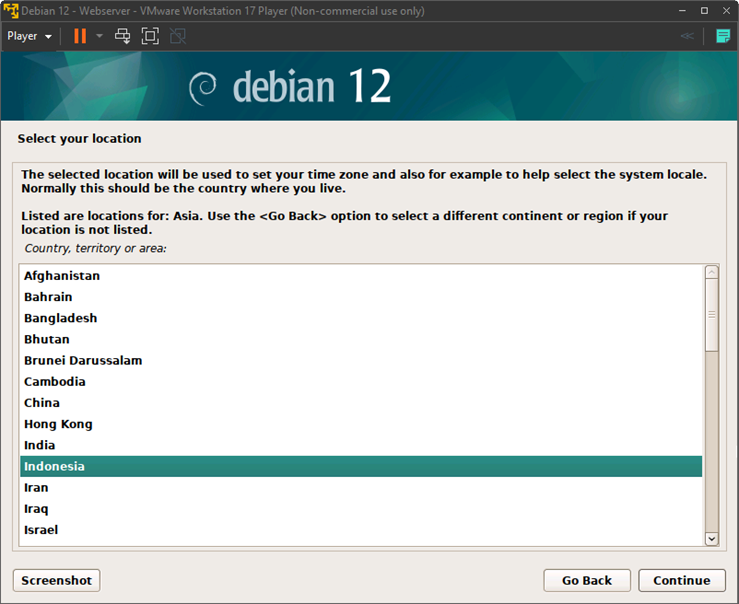The width and height of the screenshot is (739, 604).
Task: Click the Go Back button
Action: (587, 580)
